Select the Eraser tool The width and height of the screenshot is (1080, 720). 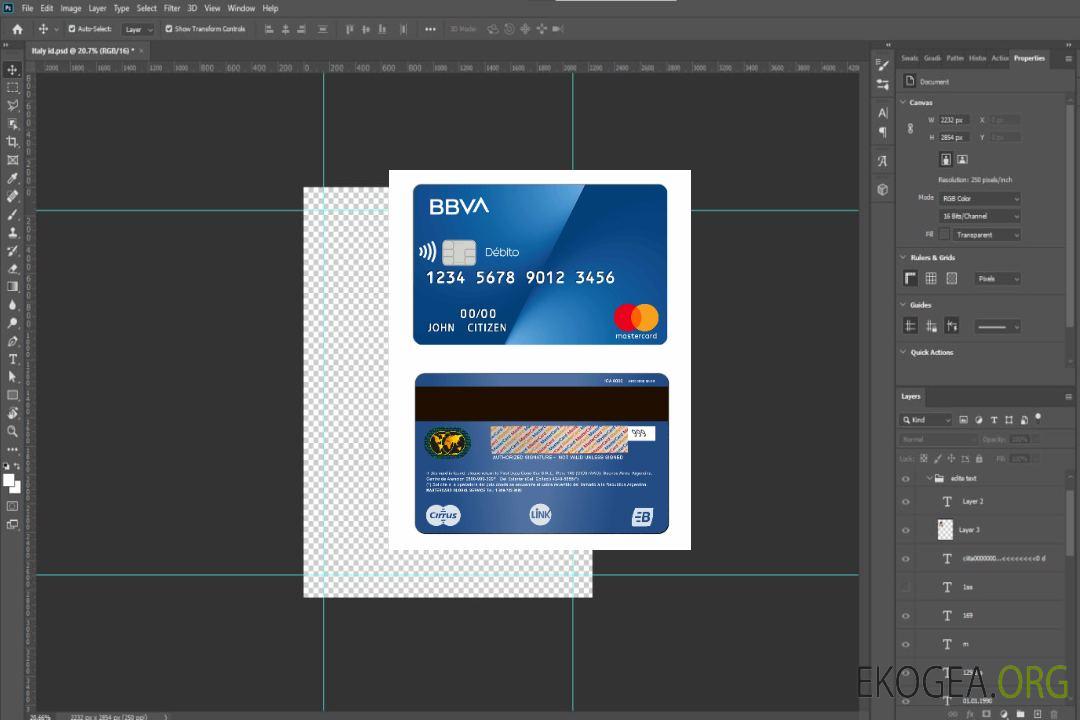[12, 269]
